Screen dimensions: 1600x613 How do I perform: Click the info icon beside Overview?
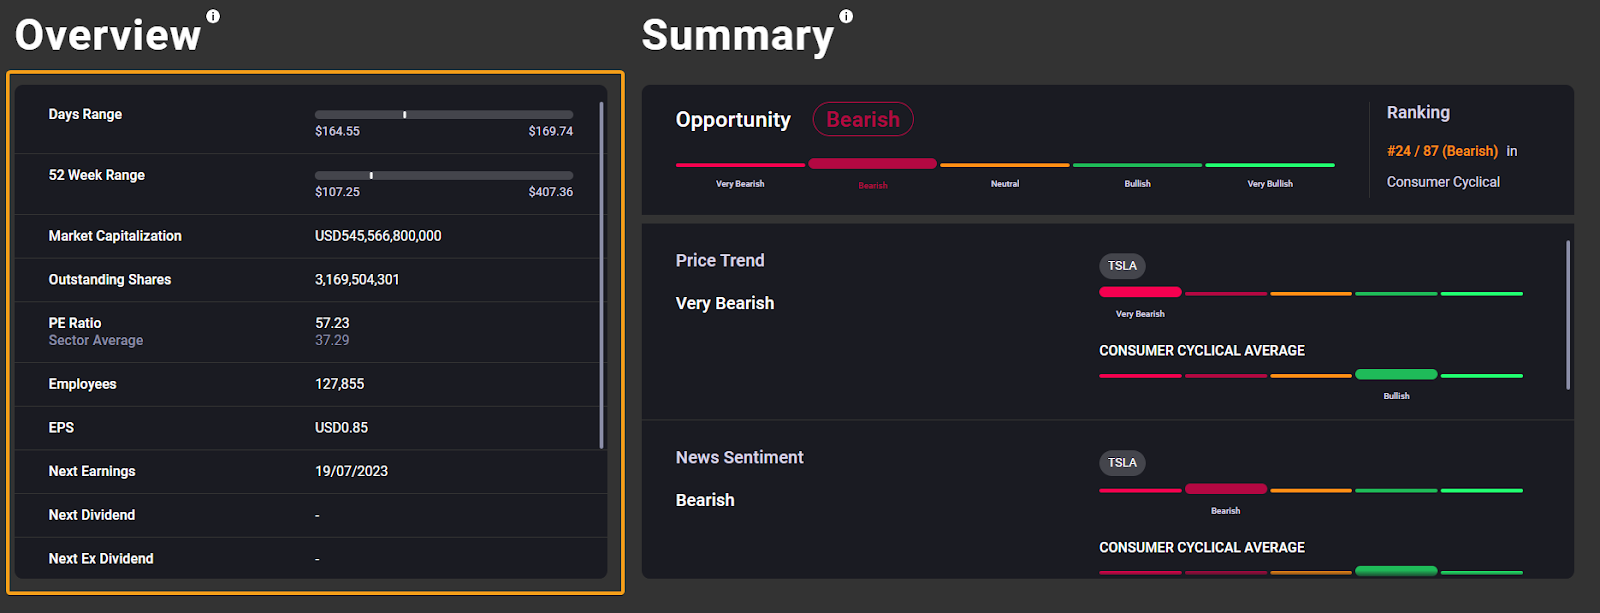(213, 16)
